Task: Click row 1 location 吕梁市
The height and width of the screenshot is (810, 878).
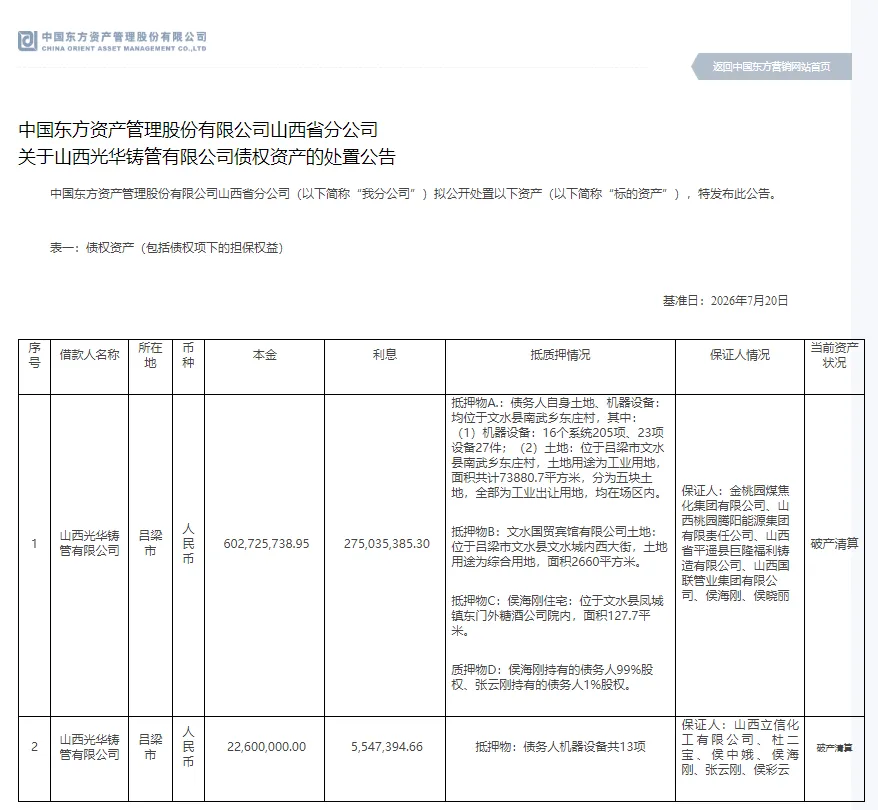Action: pos(150,544)
